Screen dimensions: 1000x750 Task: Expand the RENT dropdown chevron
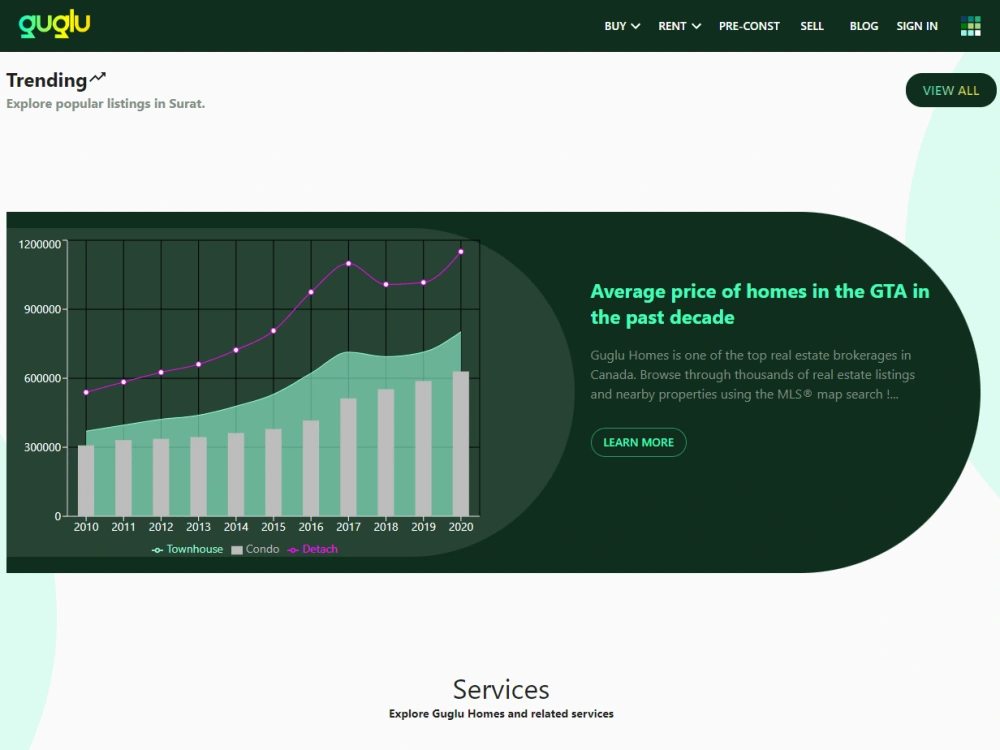click(x=696, y=26)
